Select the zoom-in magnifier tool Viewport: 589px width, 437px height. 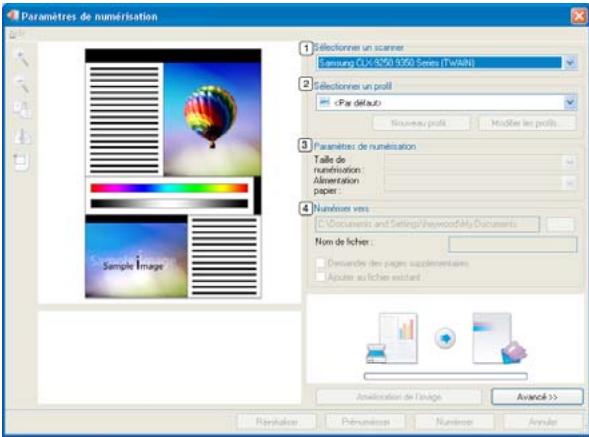click(x=22, y=59)
